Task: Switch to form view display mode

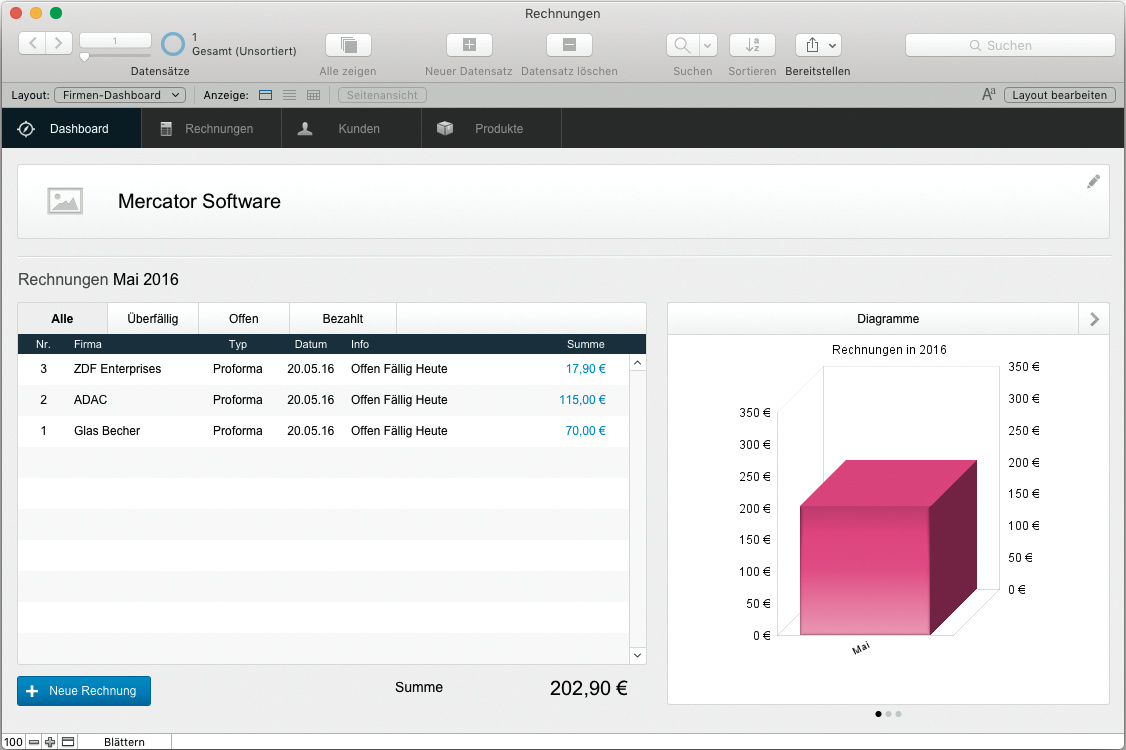Action: (x=265, y=95)
